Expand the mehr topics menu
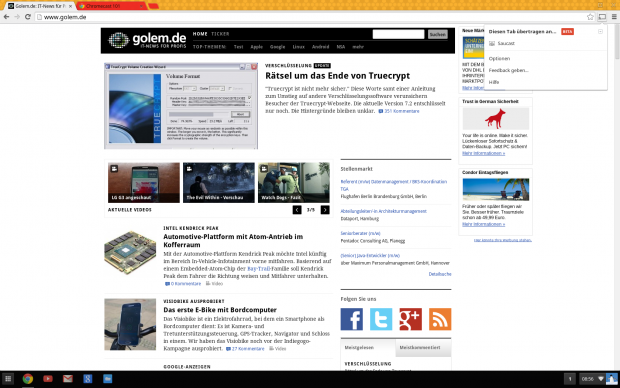 [358, 47]
